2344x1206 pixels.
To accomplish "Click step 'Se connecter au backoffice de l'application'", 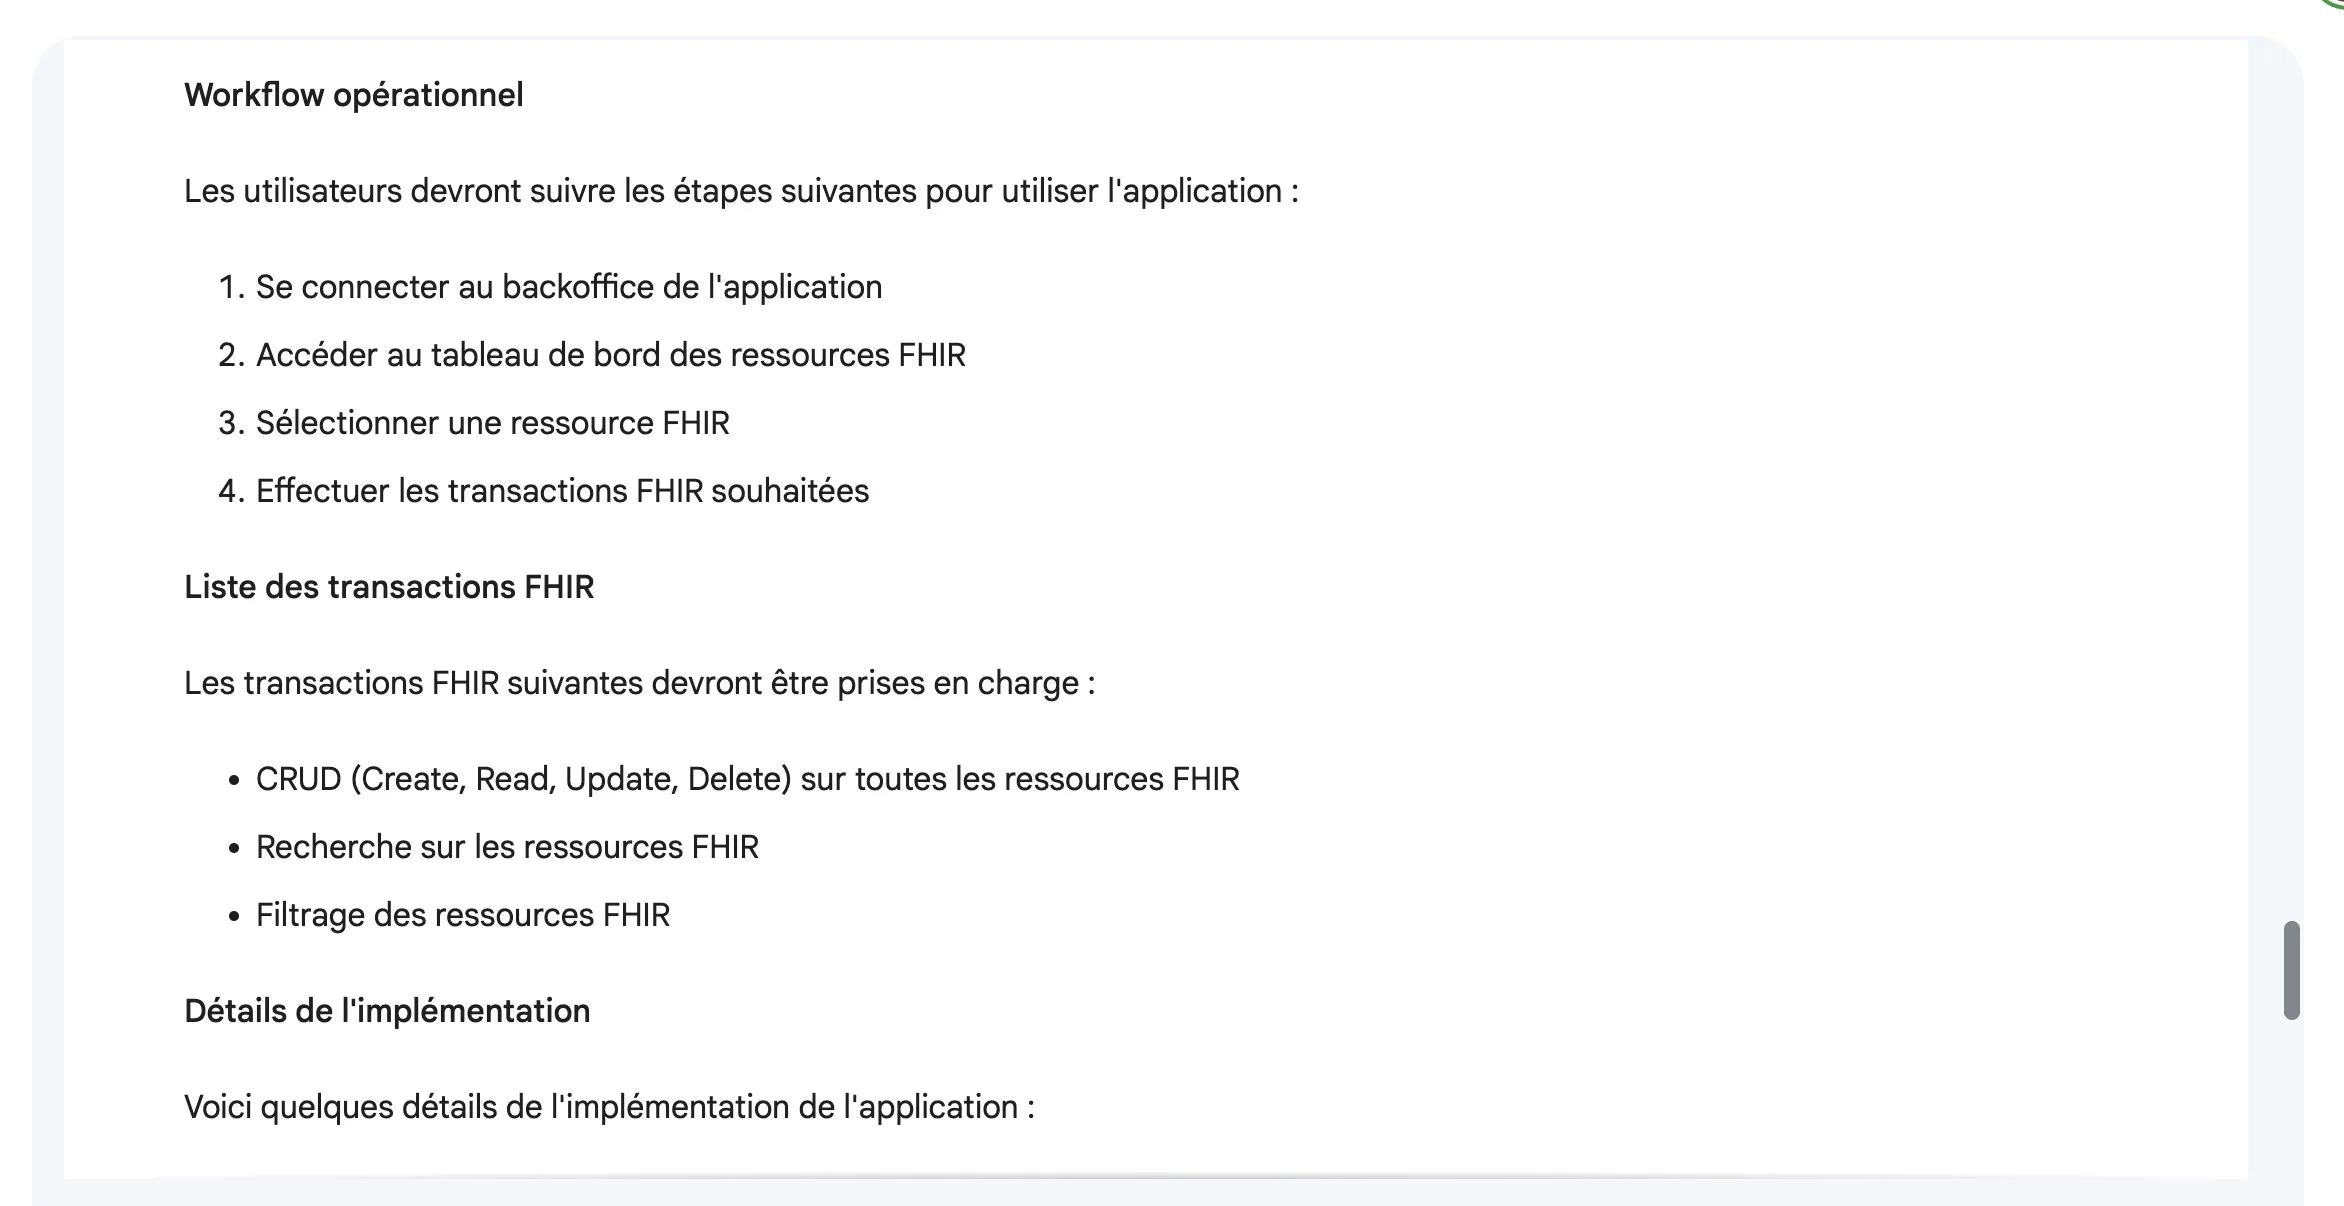I will click(x=568, y=287).
